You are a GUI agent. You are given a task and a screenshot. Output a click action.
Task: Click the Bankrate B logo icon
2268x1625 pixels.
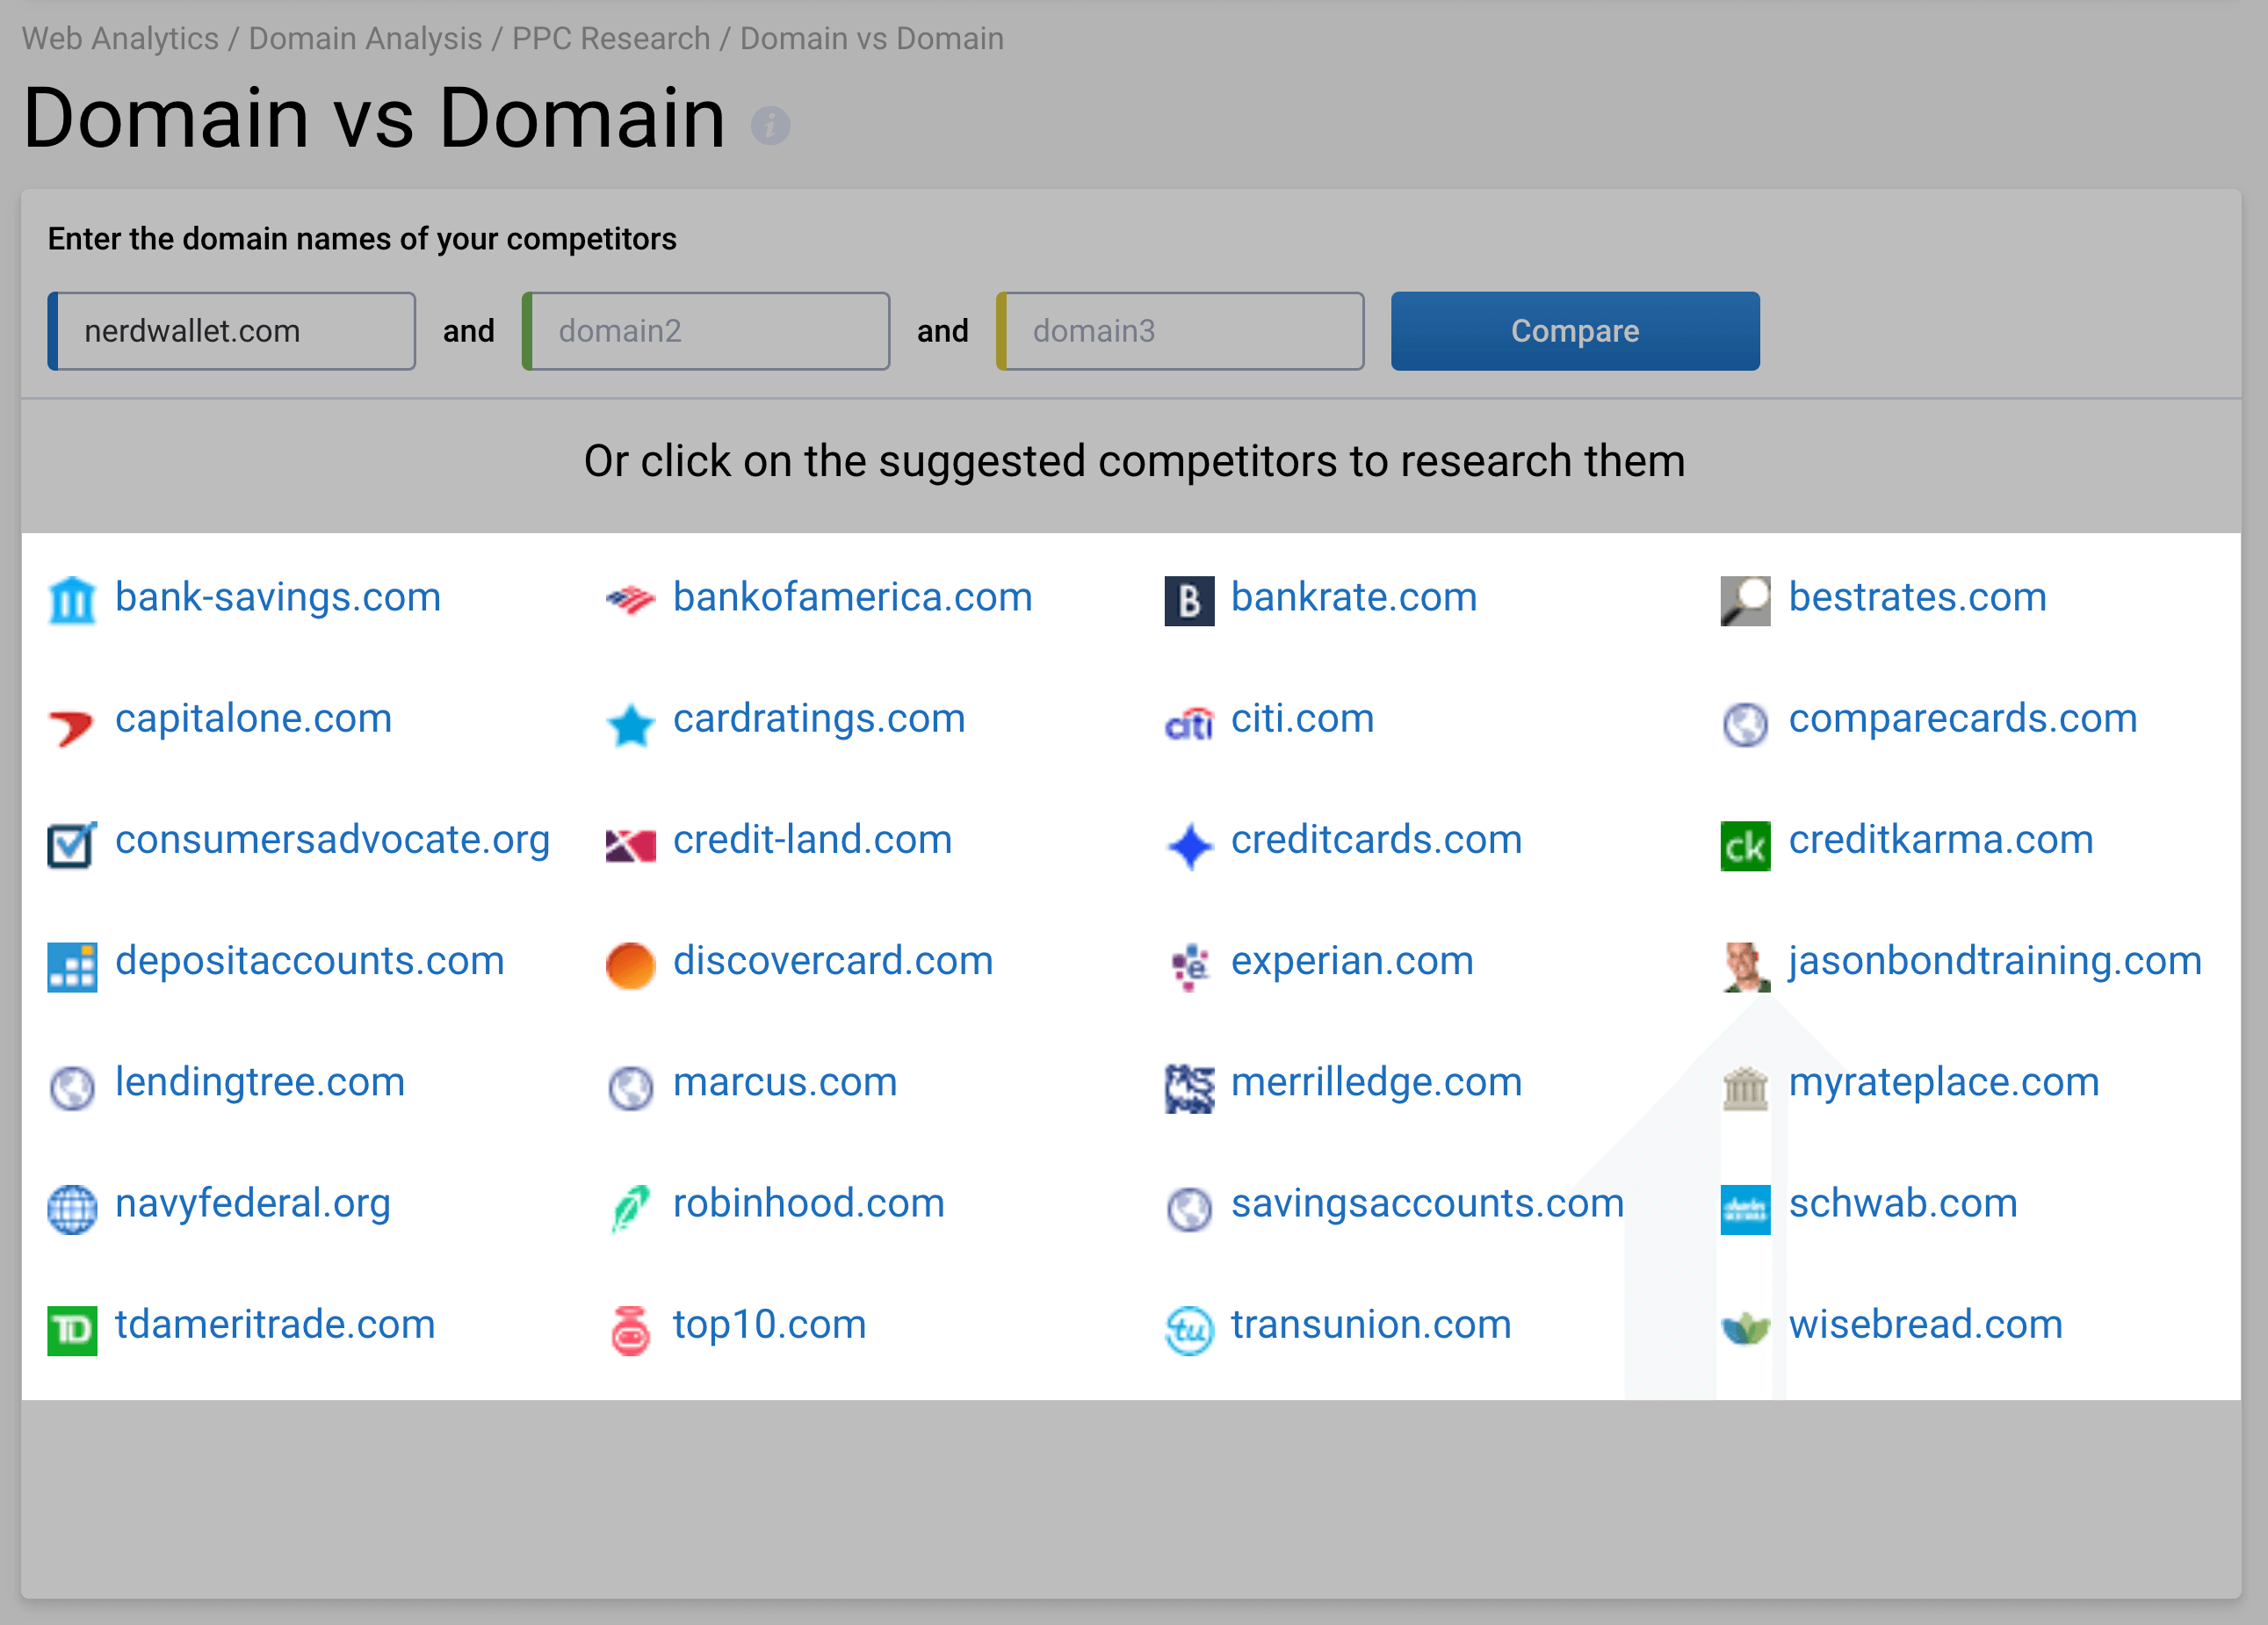pos(1189,601)
